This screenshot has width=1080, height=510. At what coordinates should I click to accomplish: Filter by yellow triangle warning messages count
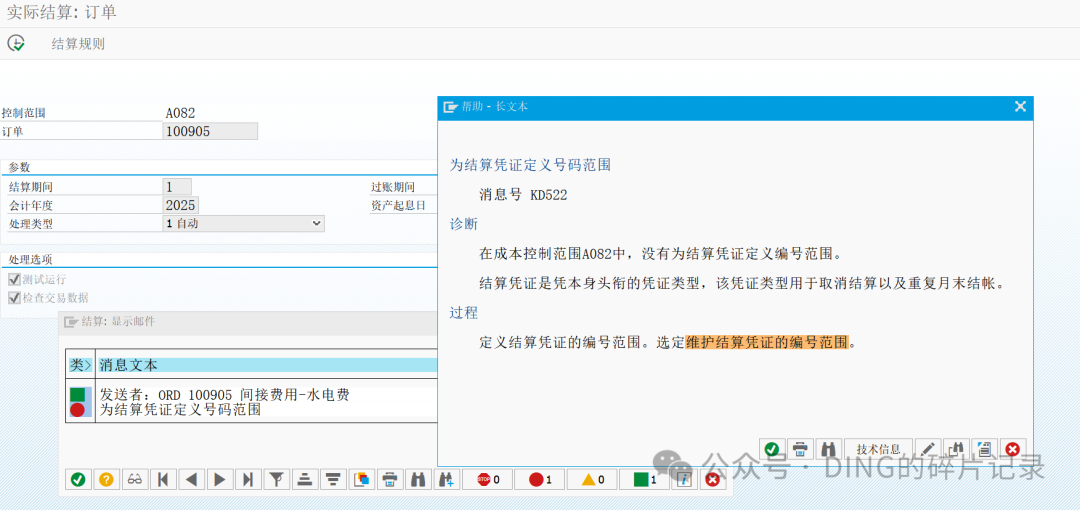tap(592, 479)
